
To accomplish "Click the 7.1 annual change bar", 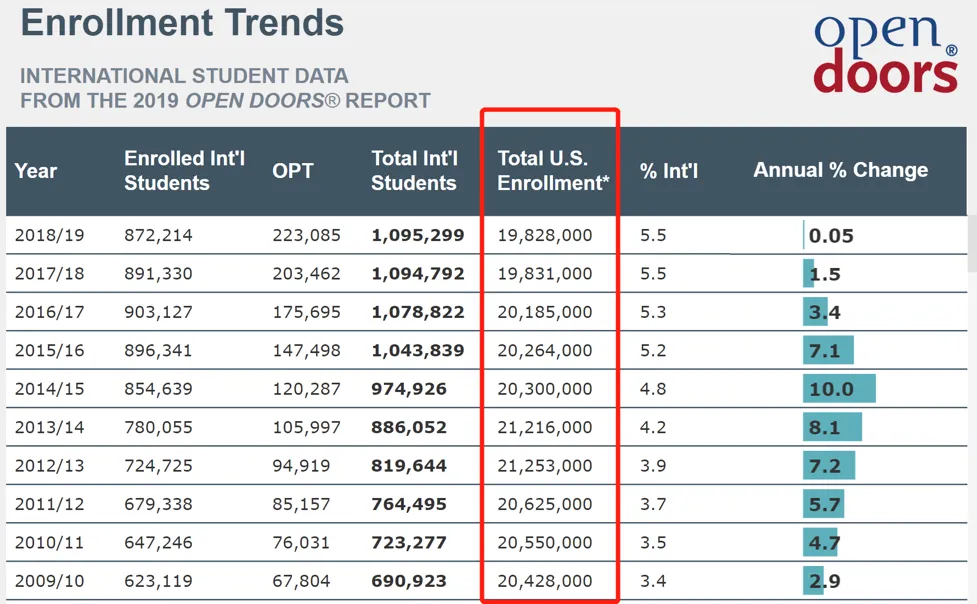I will pyautogui.click(x=829, y=351).
